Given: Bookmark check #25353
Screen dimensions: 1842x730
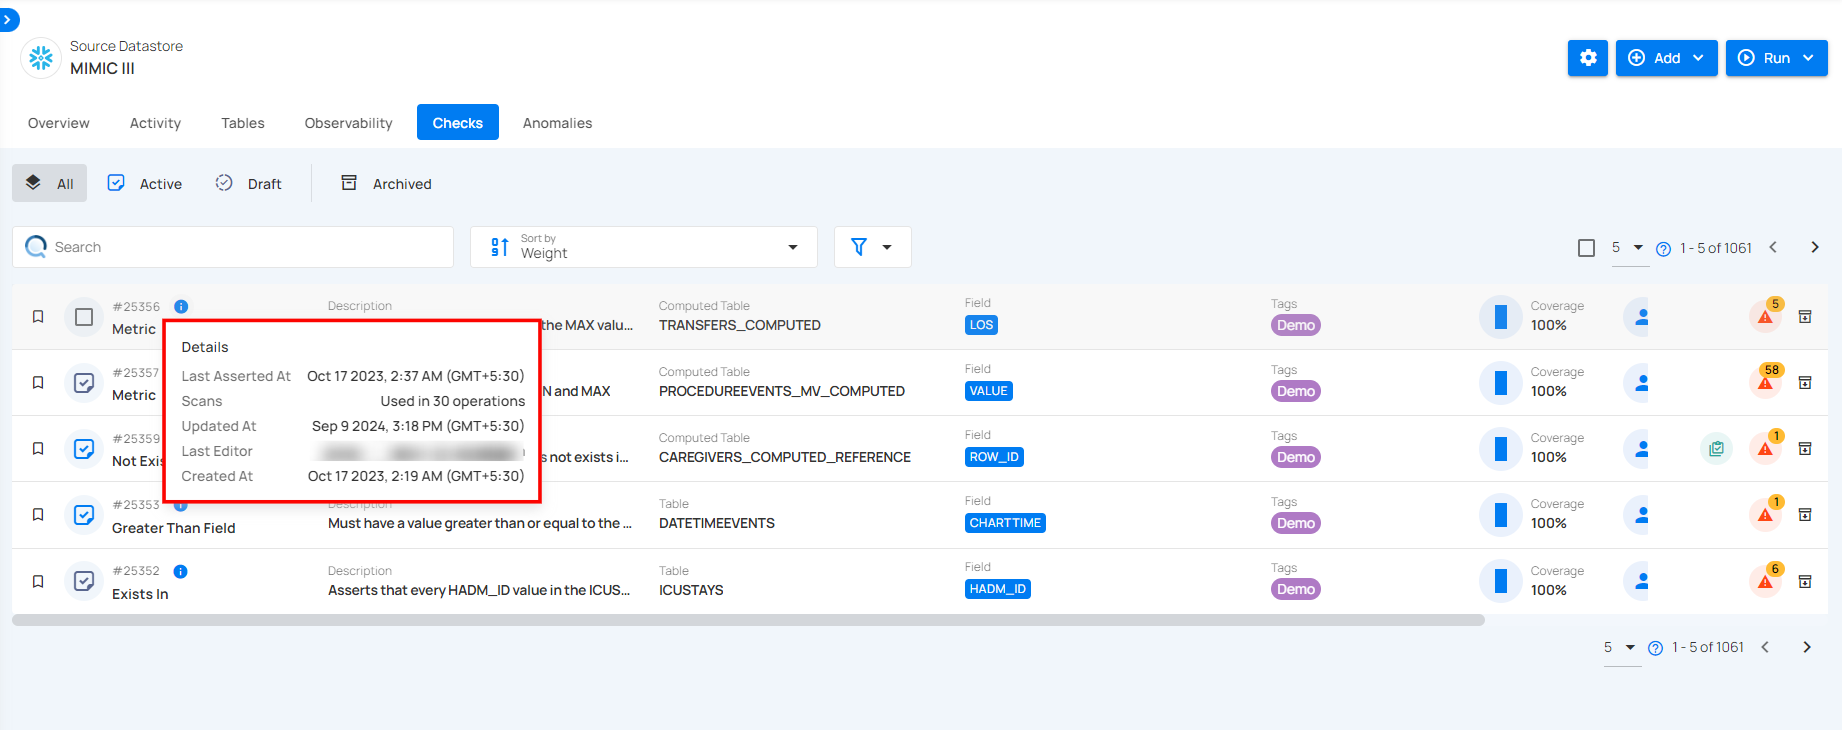Looking at the screenshot, I should coord(38,515).
